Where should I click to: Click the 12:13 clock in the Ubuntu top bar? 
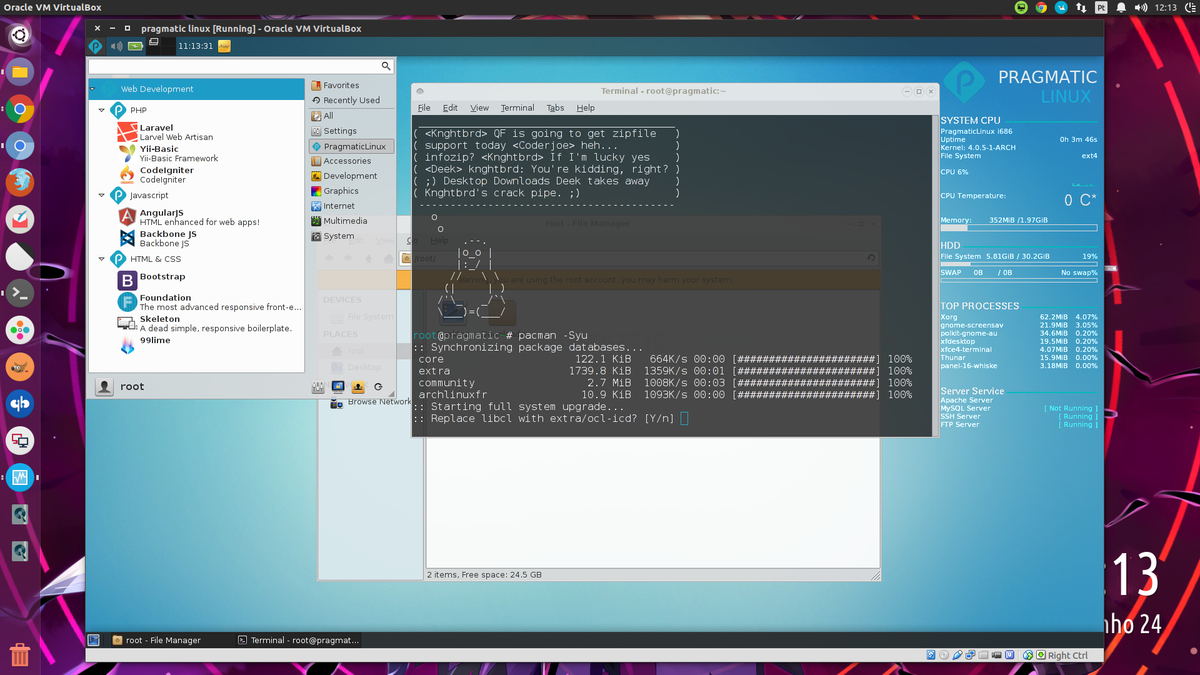point(1166,7)
